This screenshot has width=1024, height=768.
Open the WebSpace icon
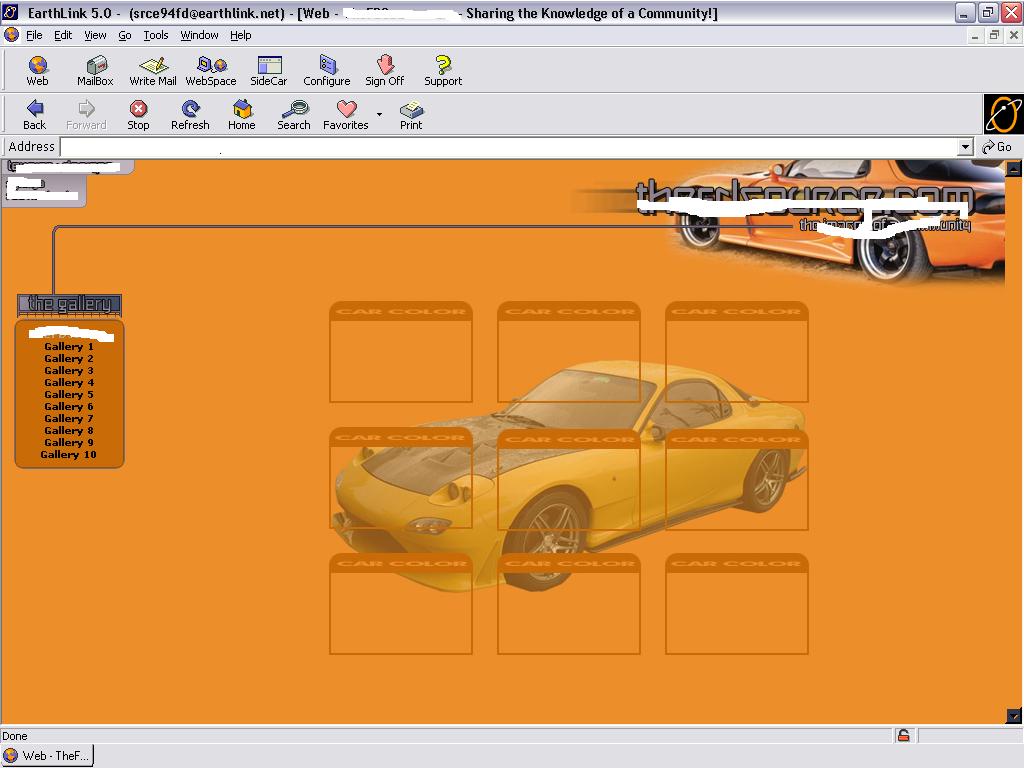pyautogui.click(x=211, y=70)
